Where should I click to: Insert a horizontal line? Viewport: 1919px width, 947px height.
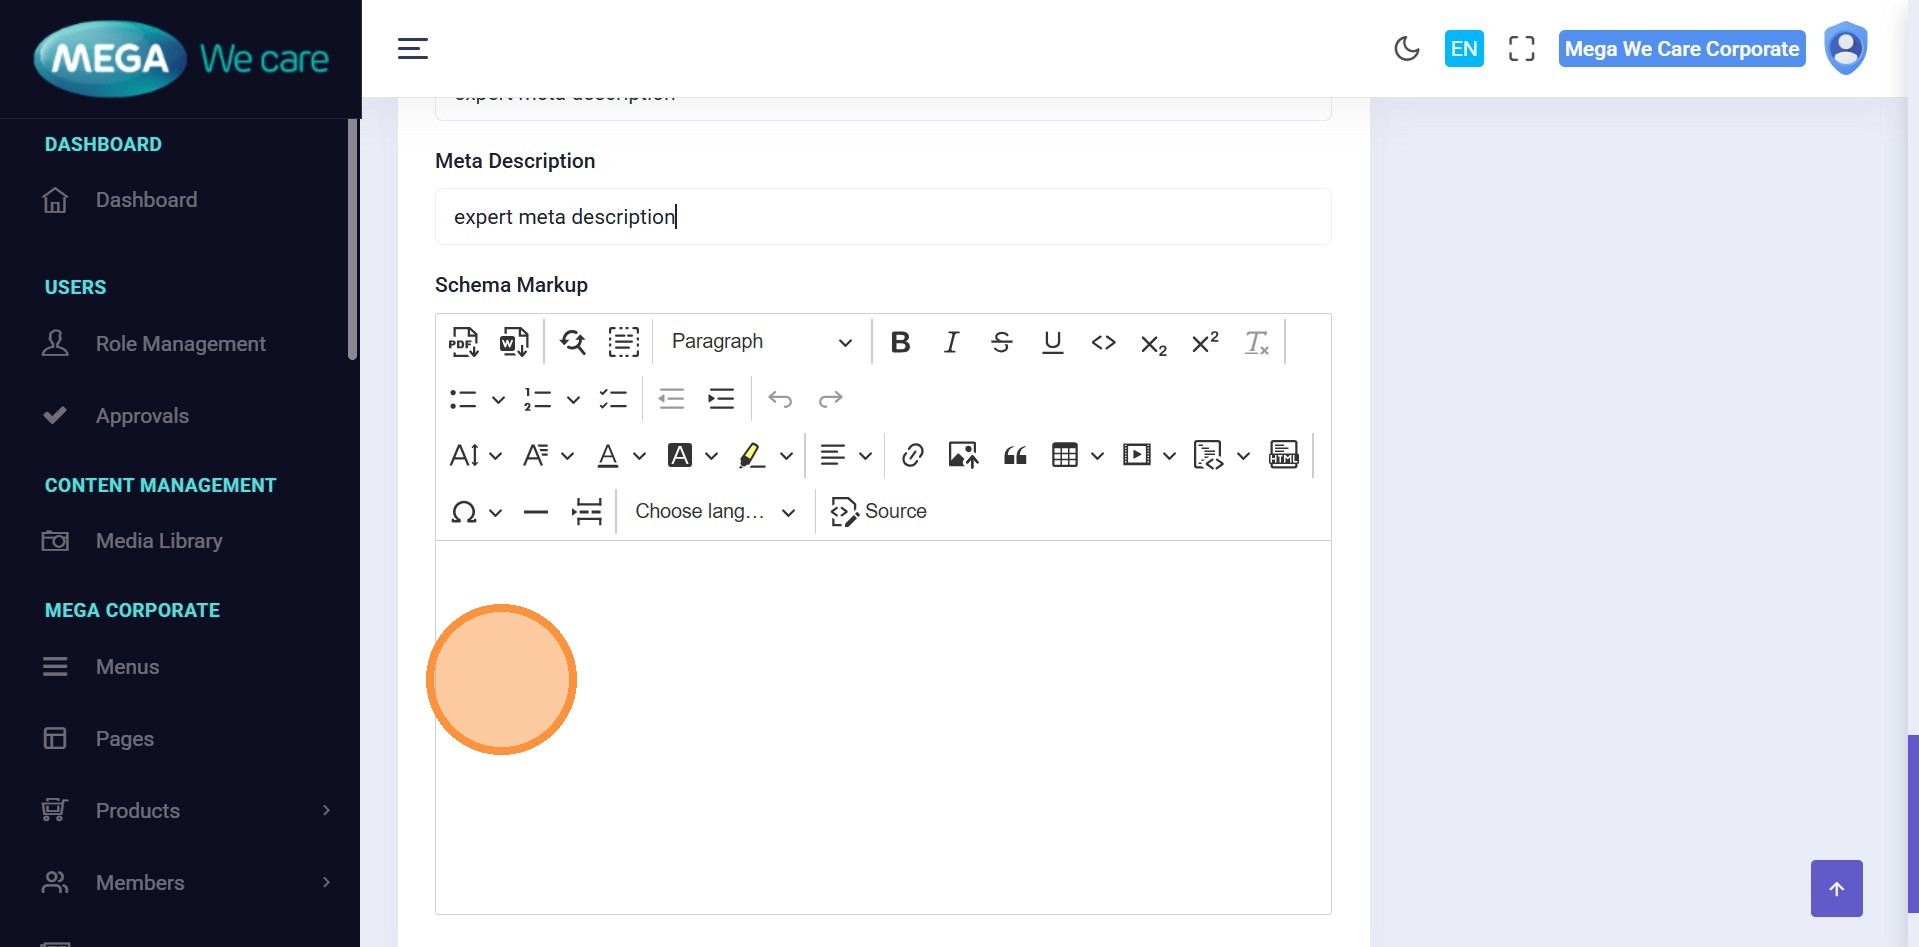536,512
